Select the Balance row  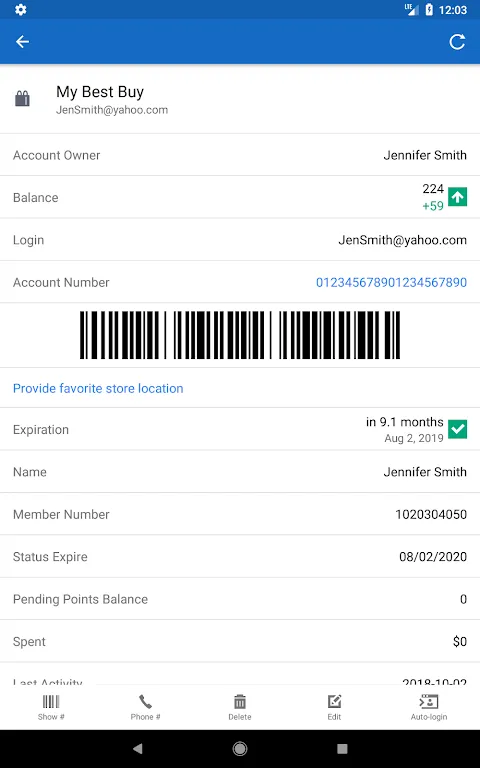tap(240, 197)
